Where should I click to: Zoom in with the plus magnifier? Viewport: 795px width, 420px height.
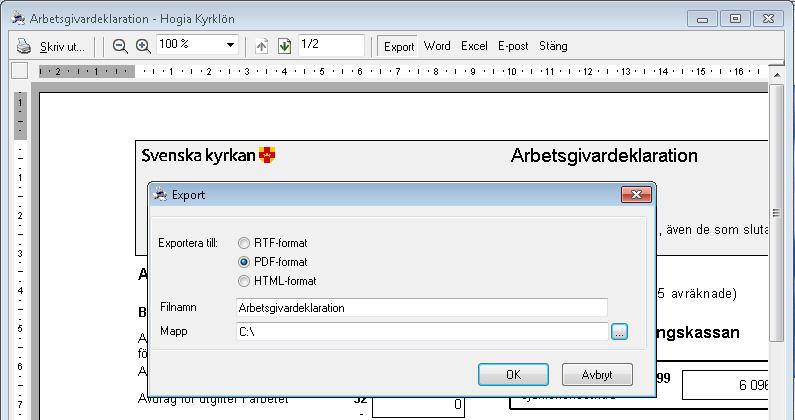tap(143, 46)
